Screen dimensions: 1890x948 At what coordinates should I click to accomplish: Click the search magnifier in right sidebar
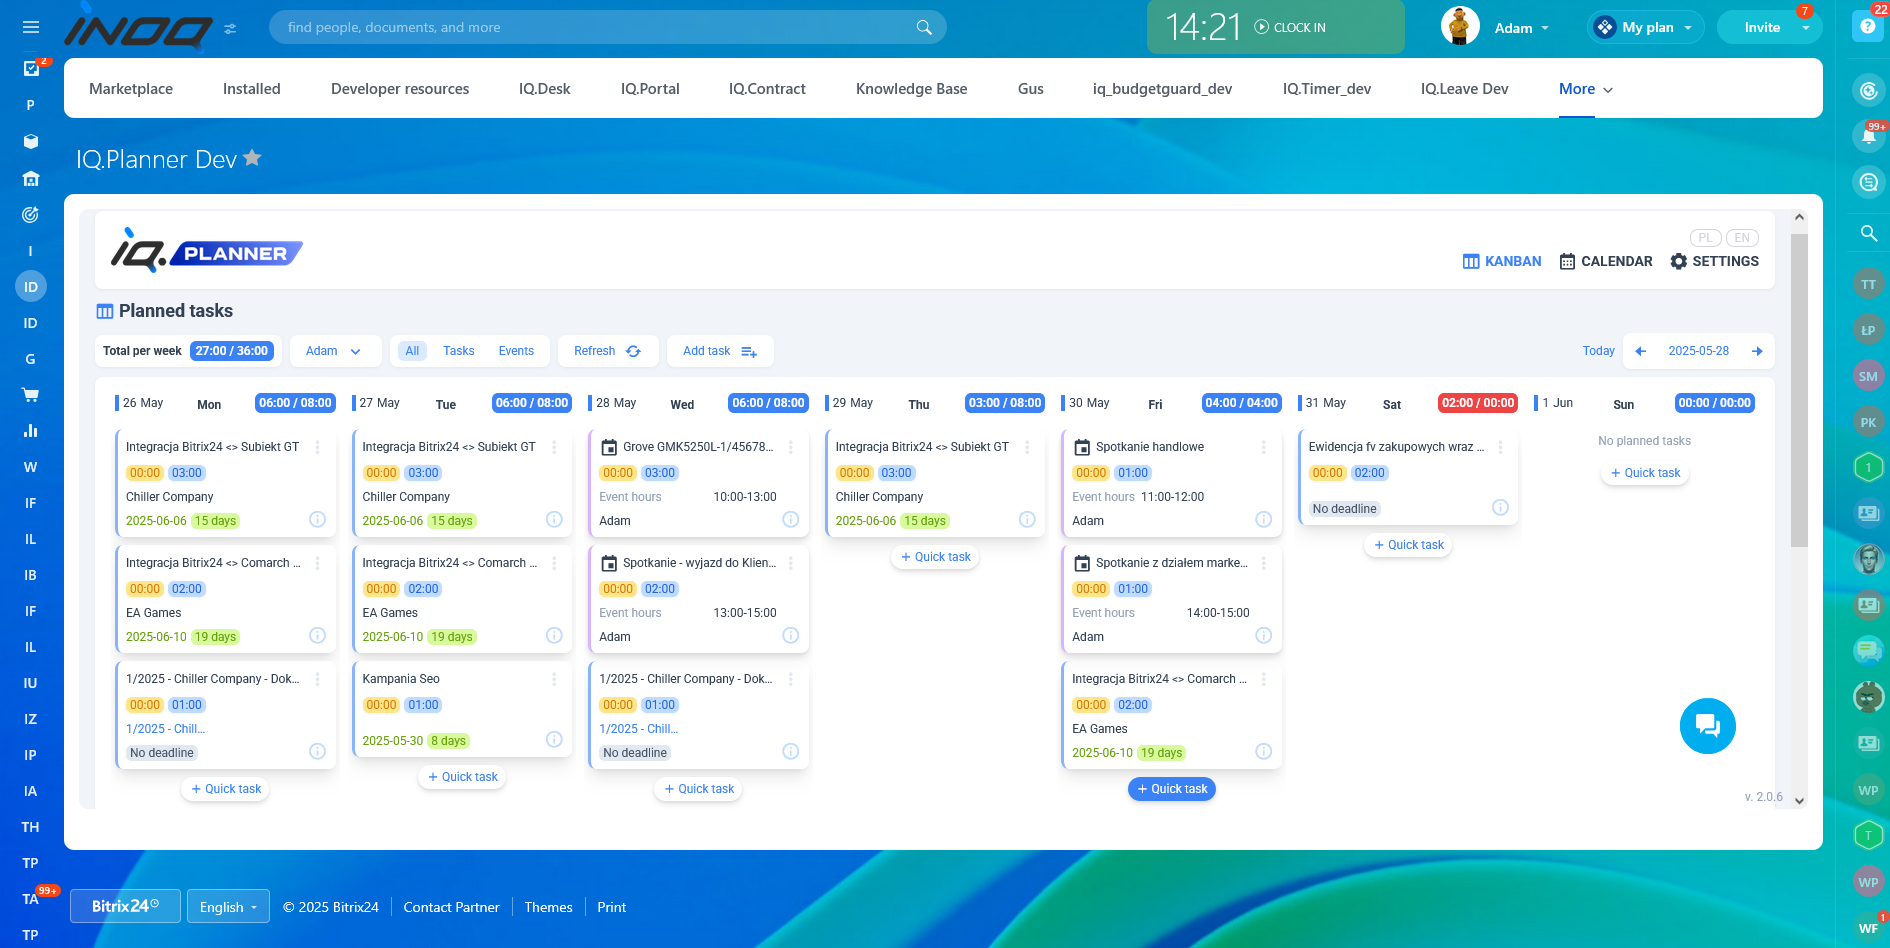click(x=1868, y=233)
